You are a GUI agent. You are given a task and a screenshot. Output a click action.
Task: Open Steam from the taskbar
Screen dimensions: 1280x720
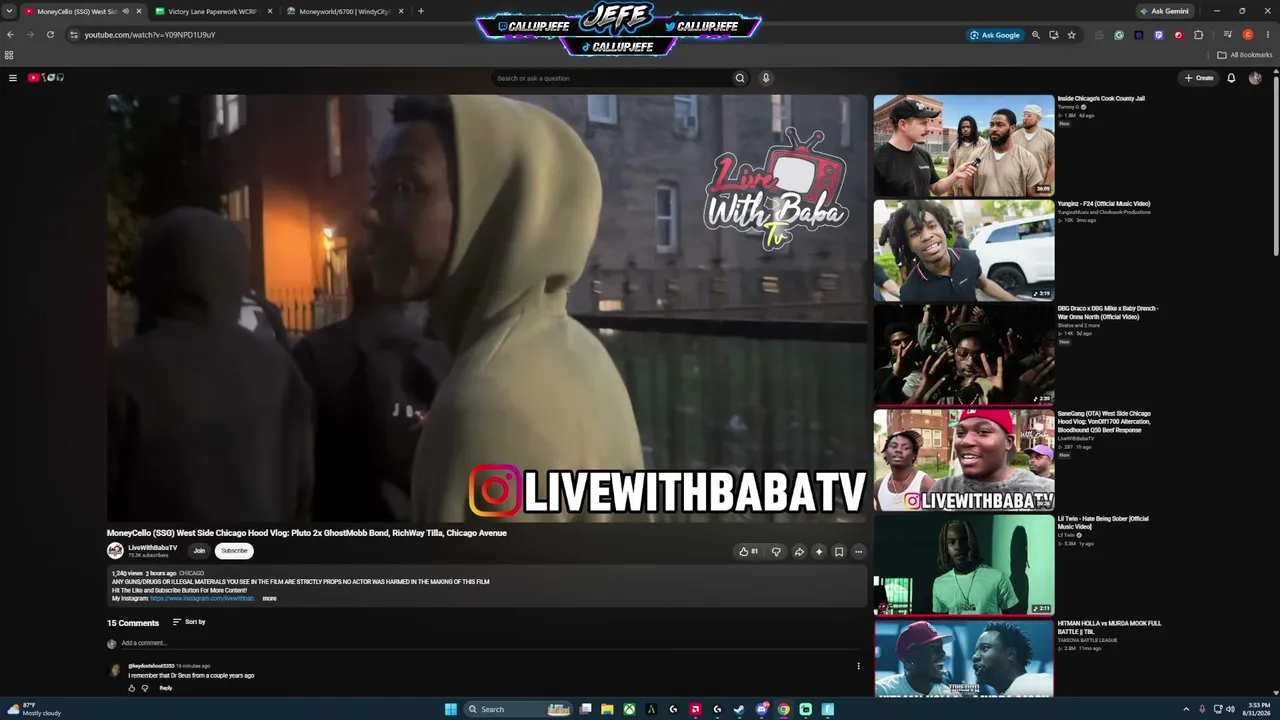[739, 709]
